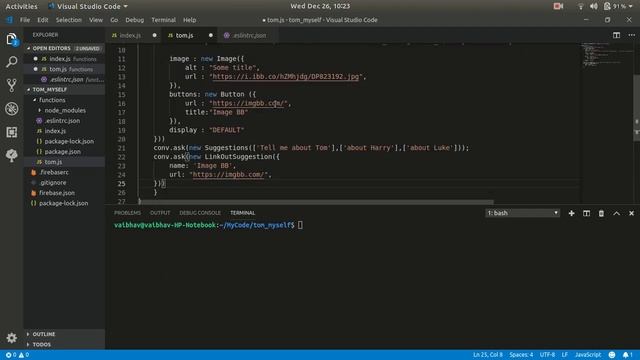Collapse the TOM_MYSELF folder section
Screen dimensions: 640x360
point(64,89)
